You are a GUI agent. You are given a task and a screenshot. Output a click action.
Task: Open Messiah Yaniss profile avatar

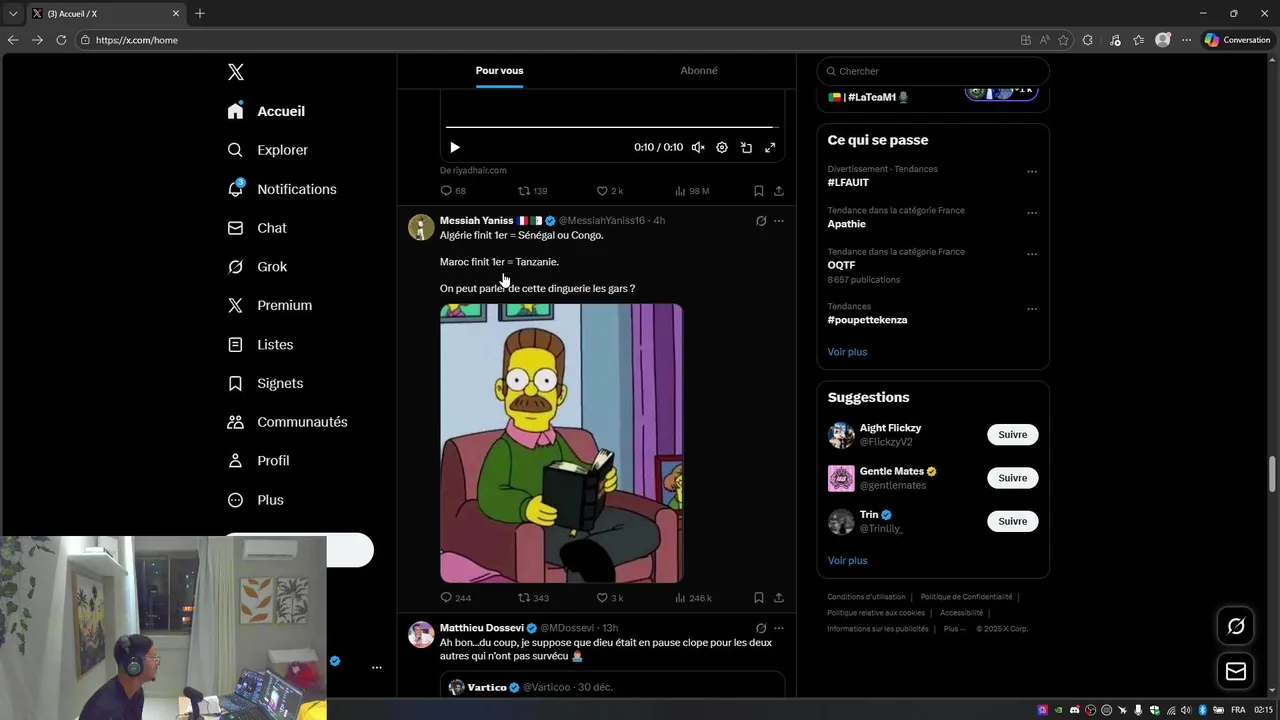click(421, 227)
